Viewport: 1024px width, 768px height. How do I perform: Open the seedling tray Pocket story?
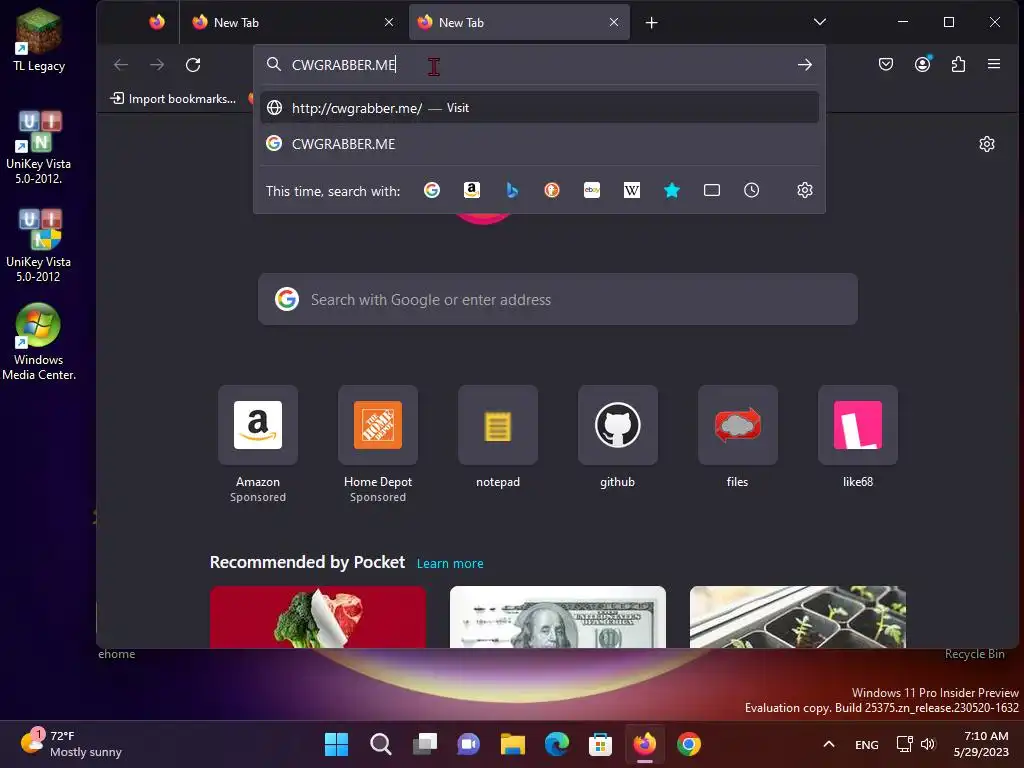tap(797, 616)
